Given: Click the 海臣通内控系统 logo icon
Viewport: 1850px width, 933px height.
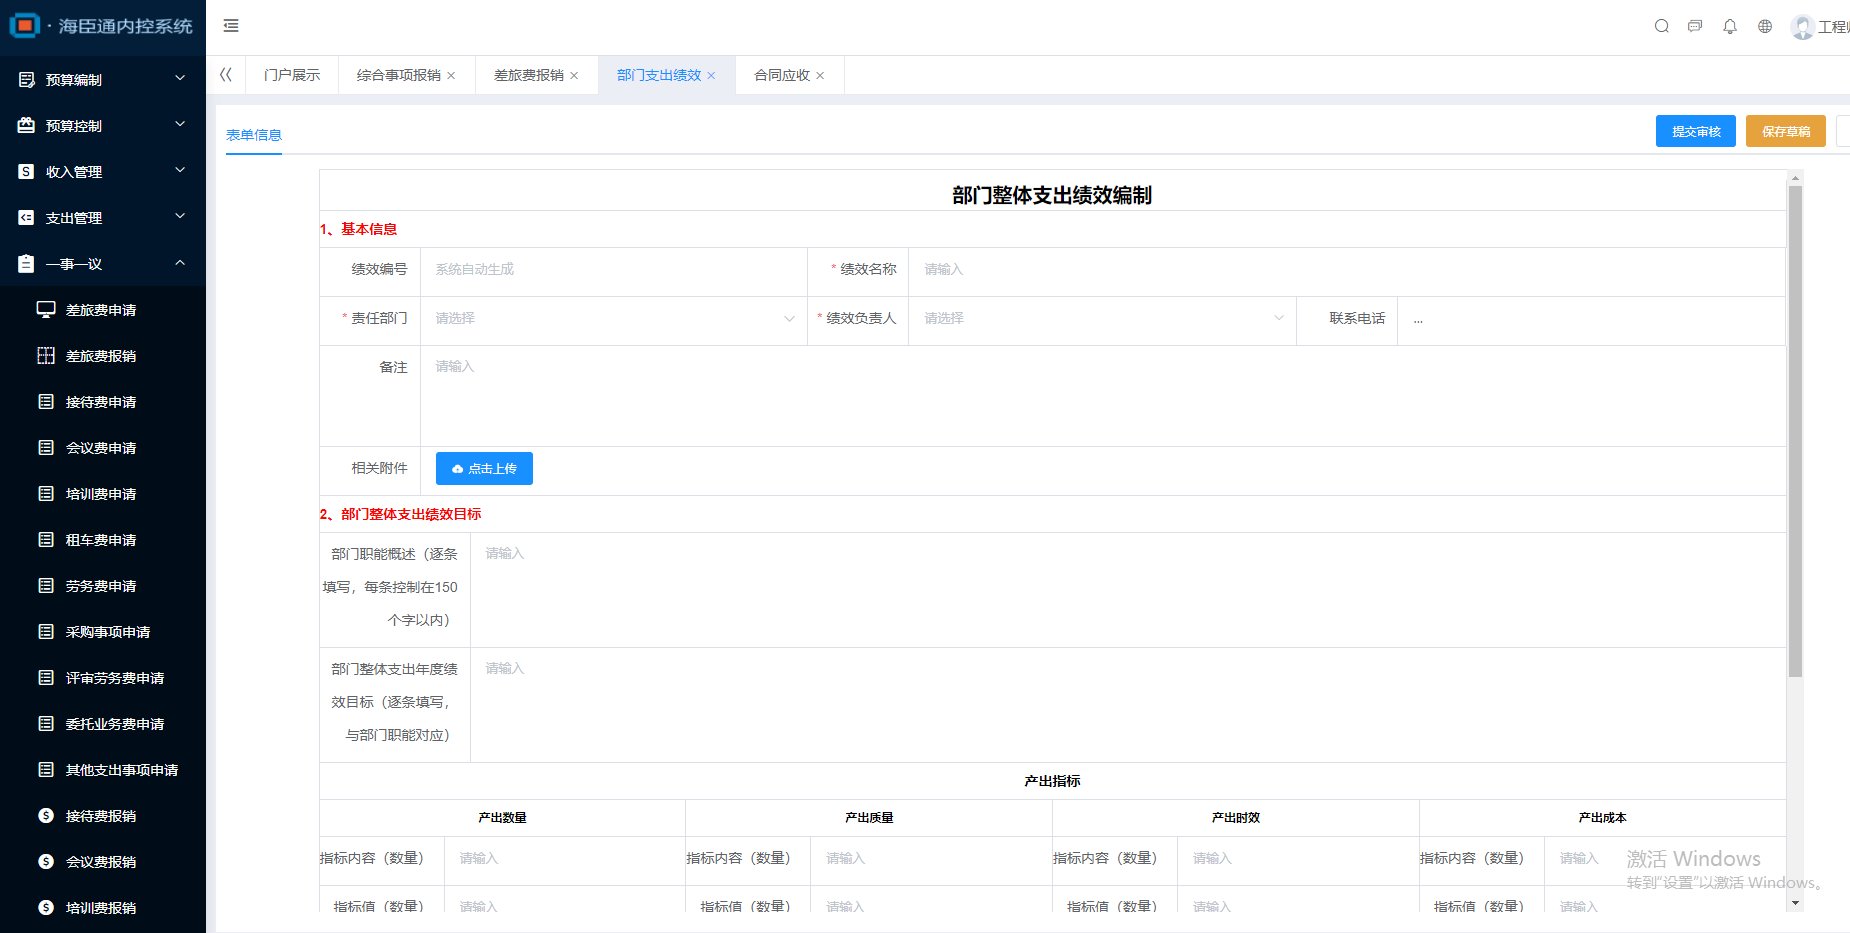Looking at the screenshot, I should [x=27, y=26].
